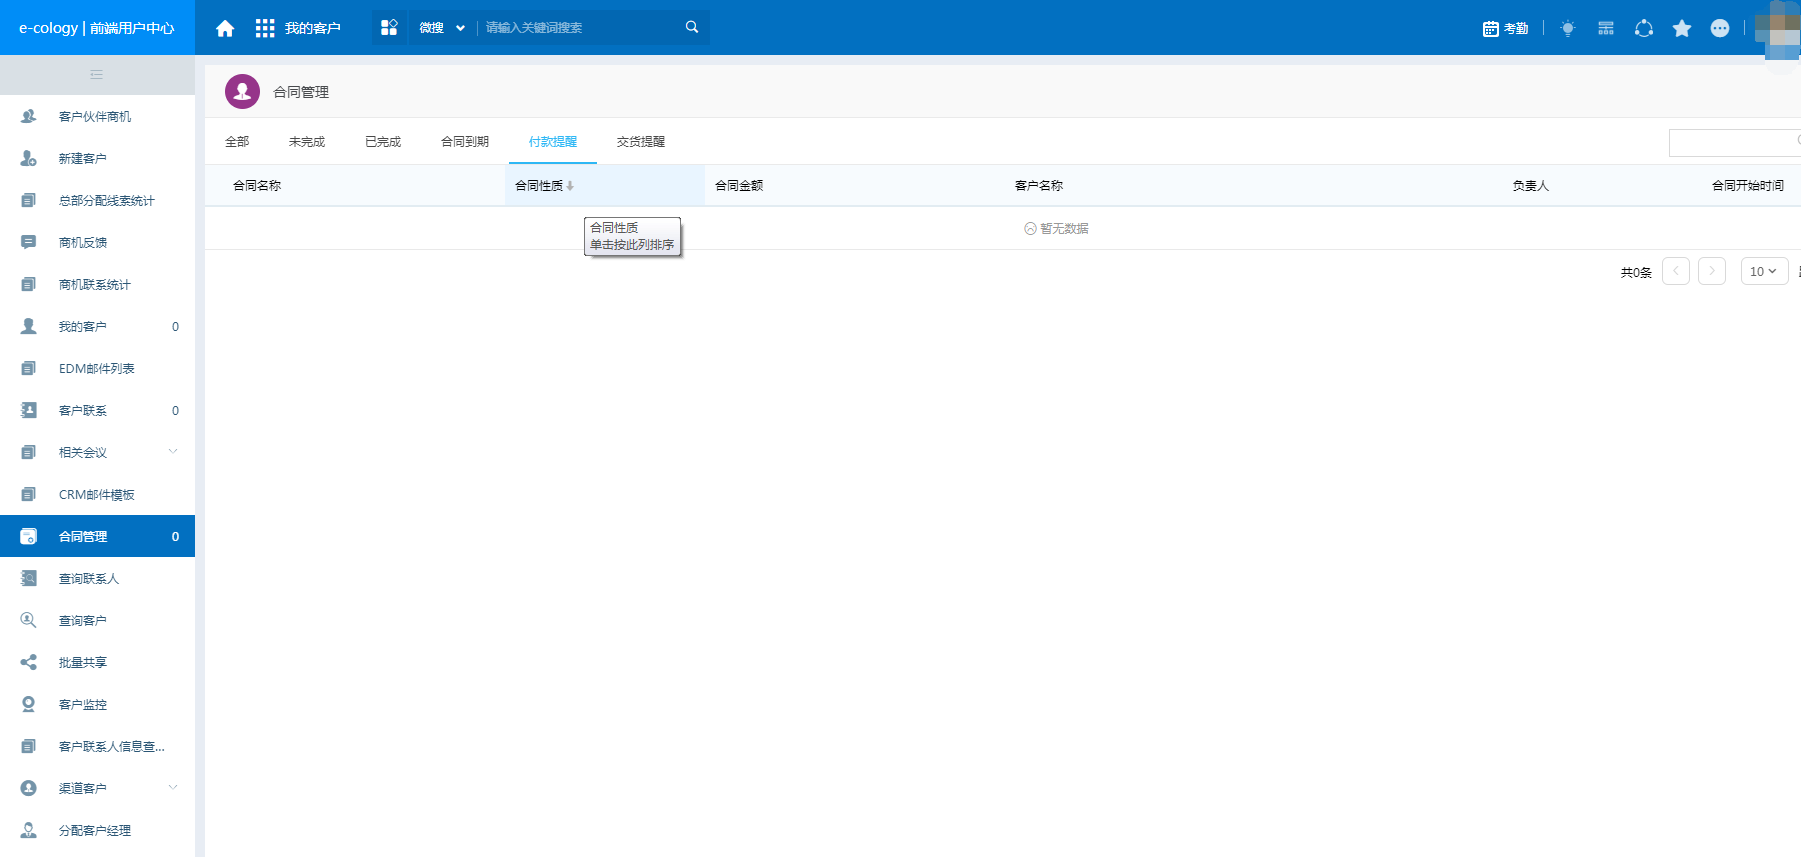Open the more options ellipsis icon
The height and width of the screenshot is (857, 1801).
point(1720,28)
